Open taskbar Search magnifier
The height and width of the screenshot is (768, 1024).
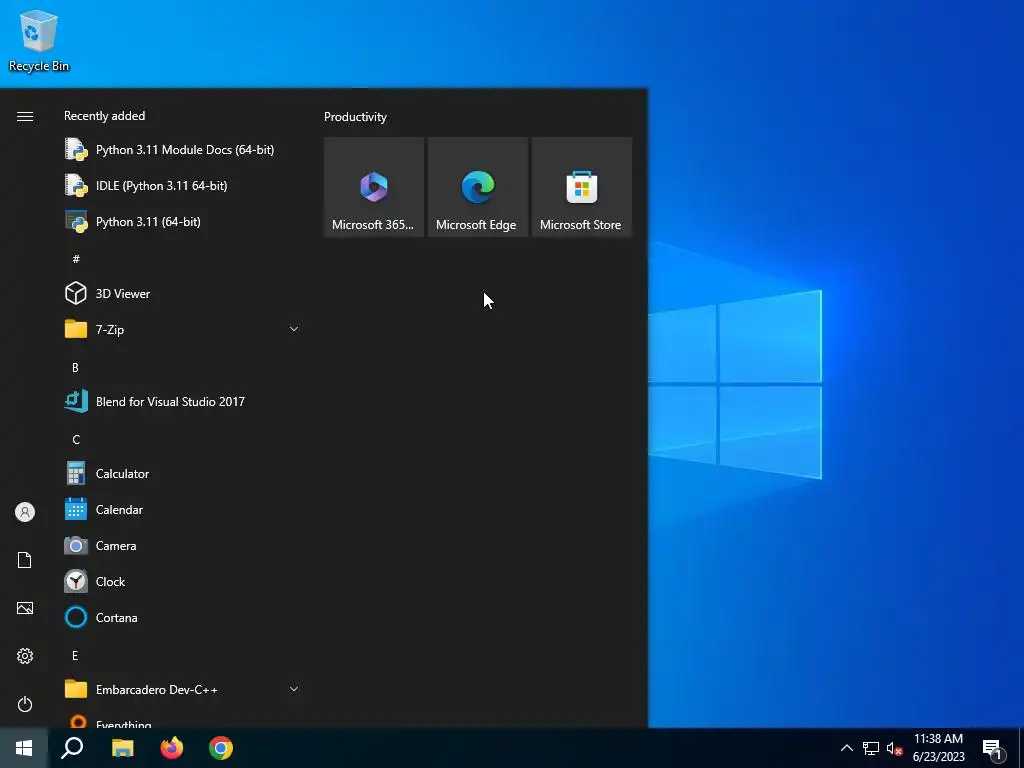(72, 748)
